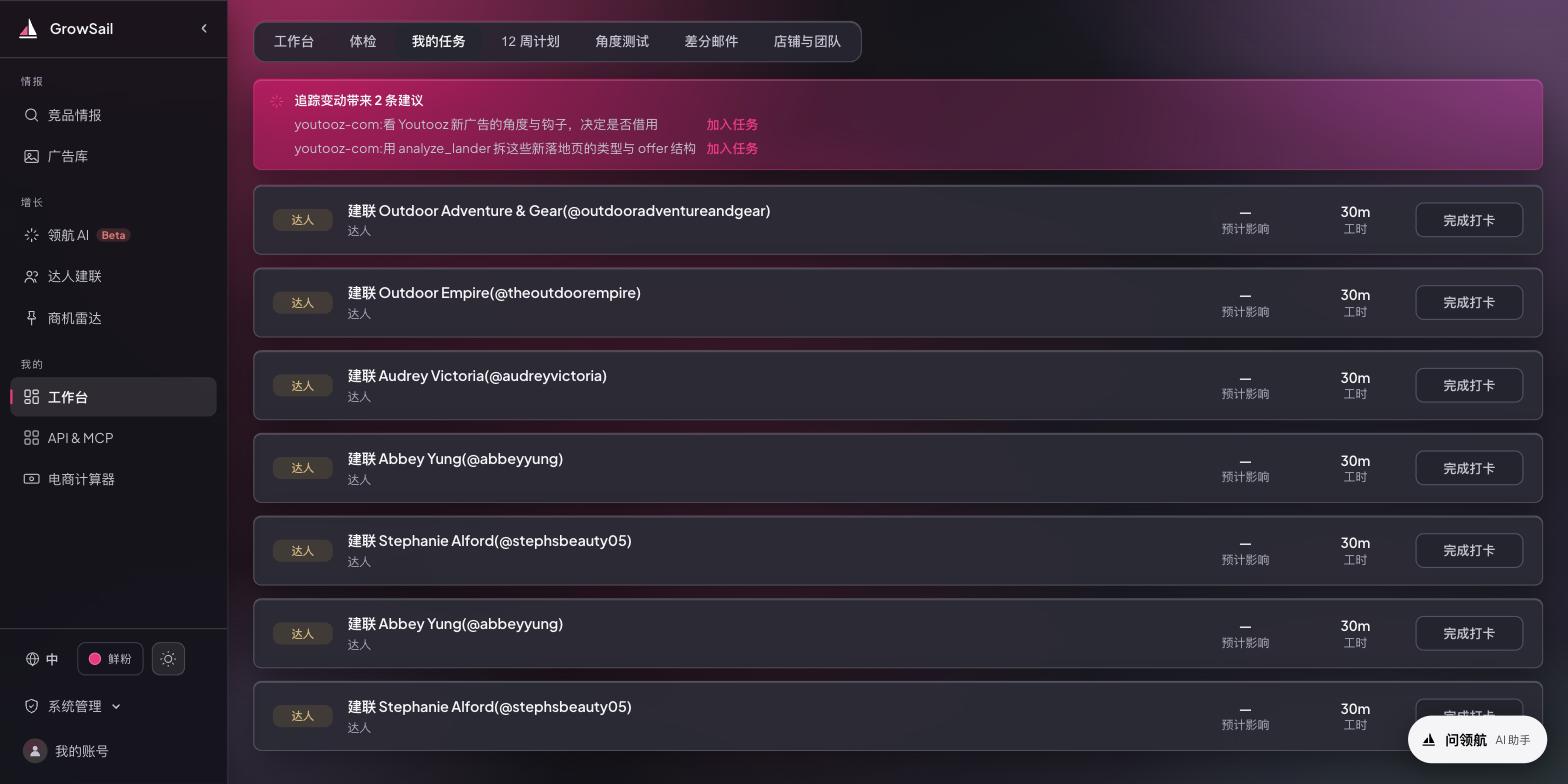Viewport: 1568px width, 784px height.
Task: Switch language via the globe icon
Action: tap(33, 659)
